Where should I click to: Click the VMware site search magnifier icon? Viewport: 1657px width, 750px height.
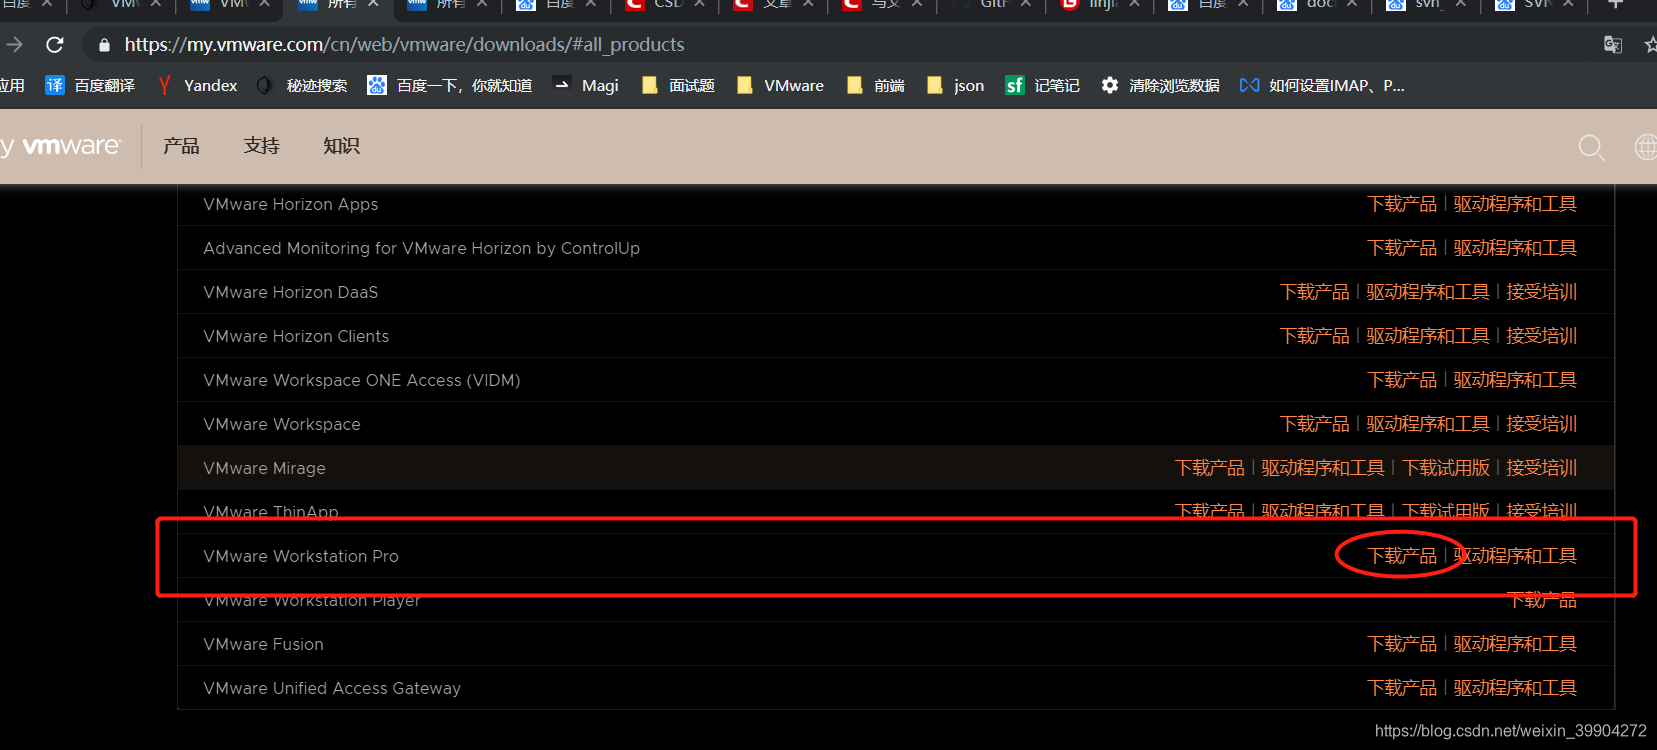pyautogui.click(x=1592, y=148)
